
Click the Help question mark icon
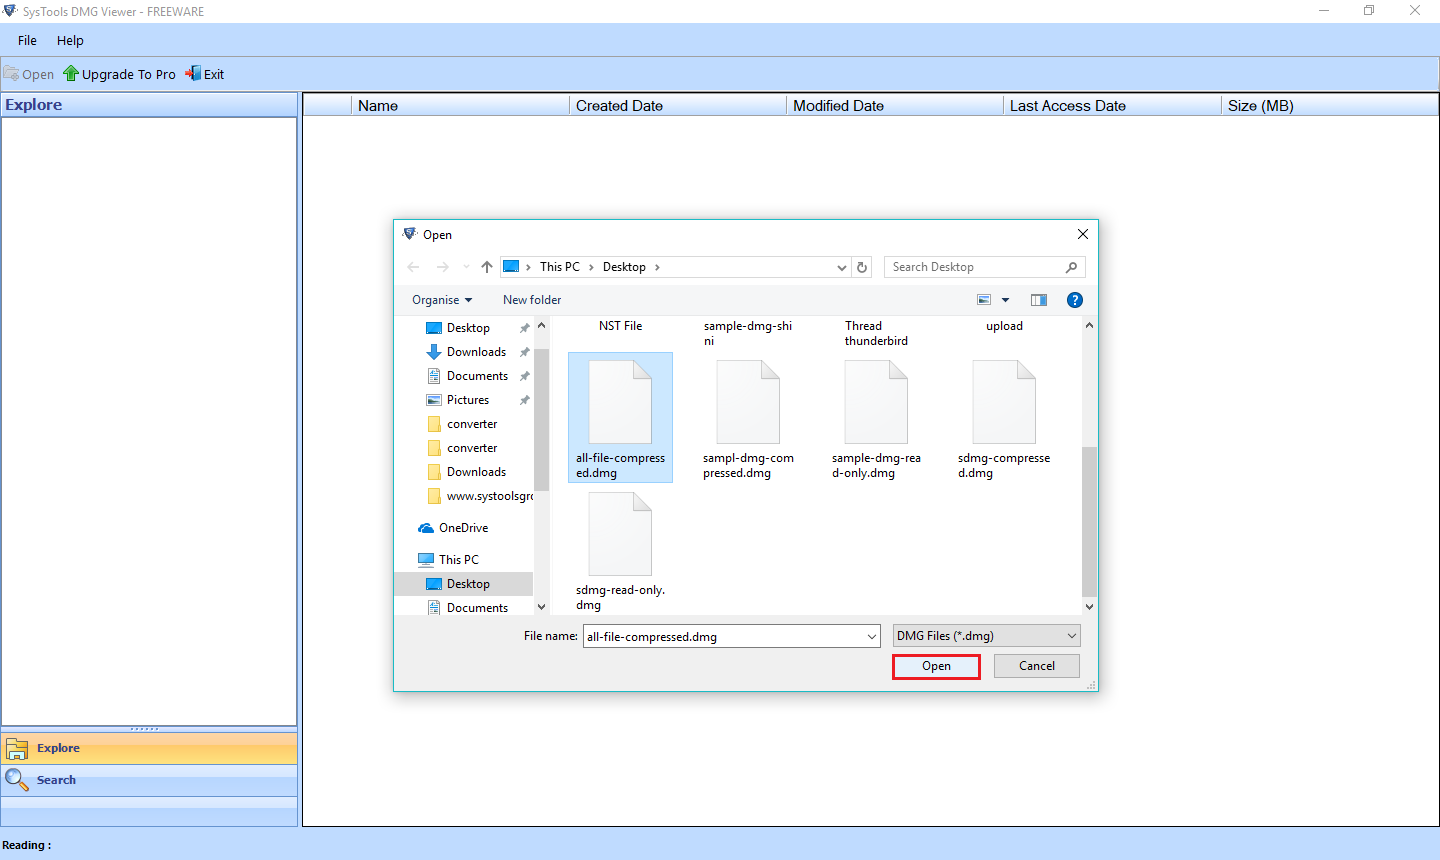(1075, 300)
